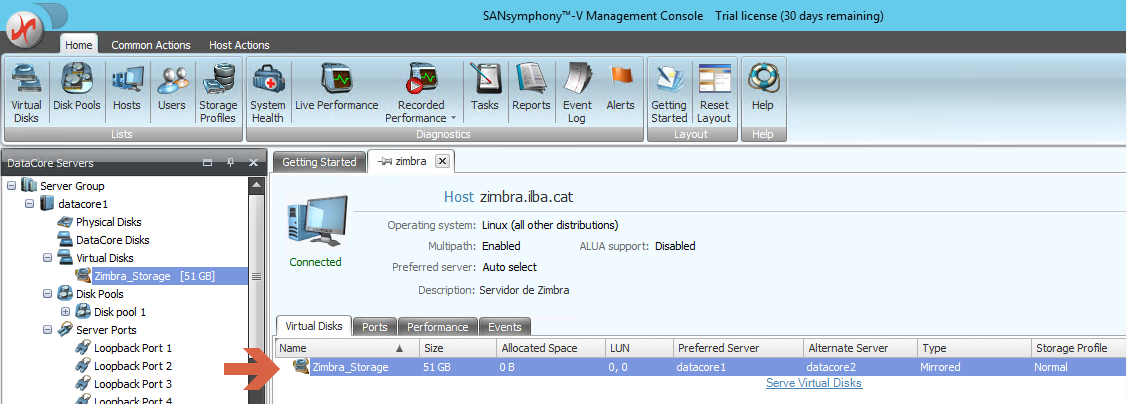Sort by the Type column header
This screenshot has width=1127, height=404.
click(x=974, y=348)
